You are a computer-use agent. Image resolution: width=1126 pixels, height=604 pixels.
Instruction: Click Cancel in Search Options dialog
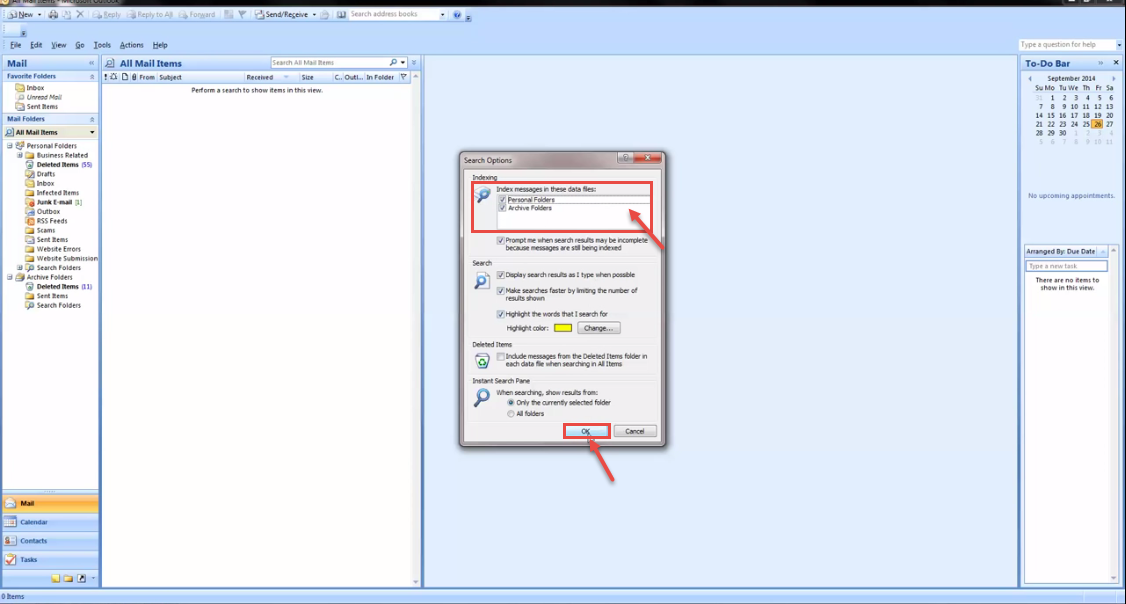click(x=635, y=431)
